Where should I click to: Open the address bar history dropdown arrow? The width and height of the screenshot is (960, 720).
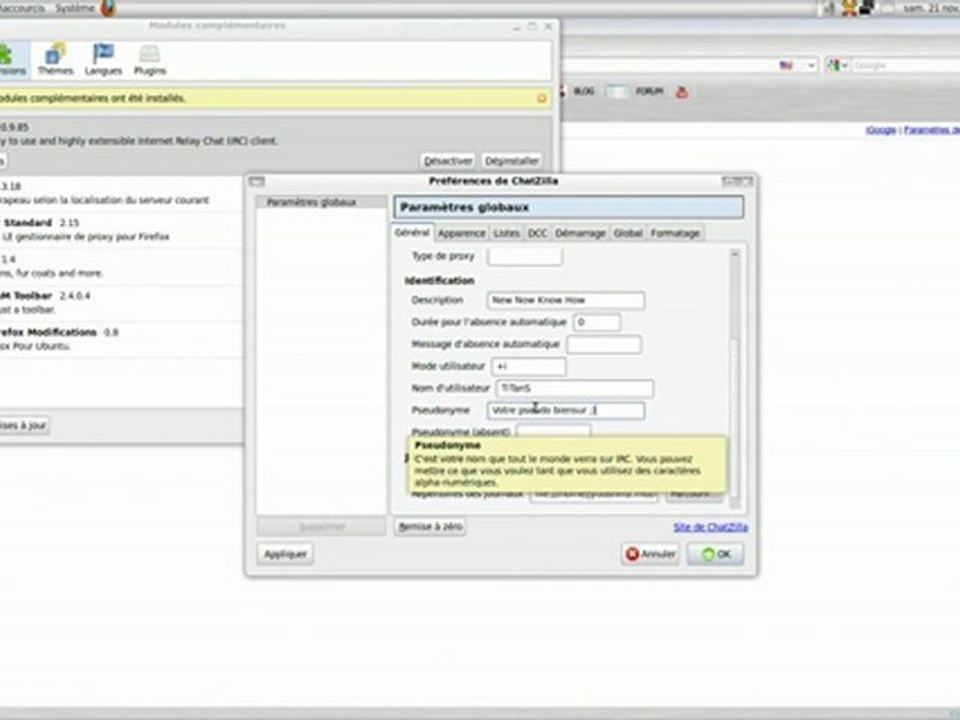[x=811, y=65]
